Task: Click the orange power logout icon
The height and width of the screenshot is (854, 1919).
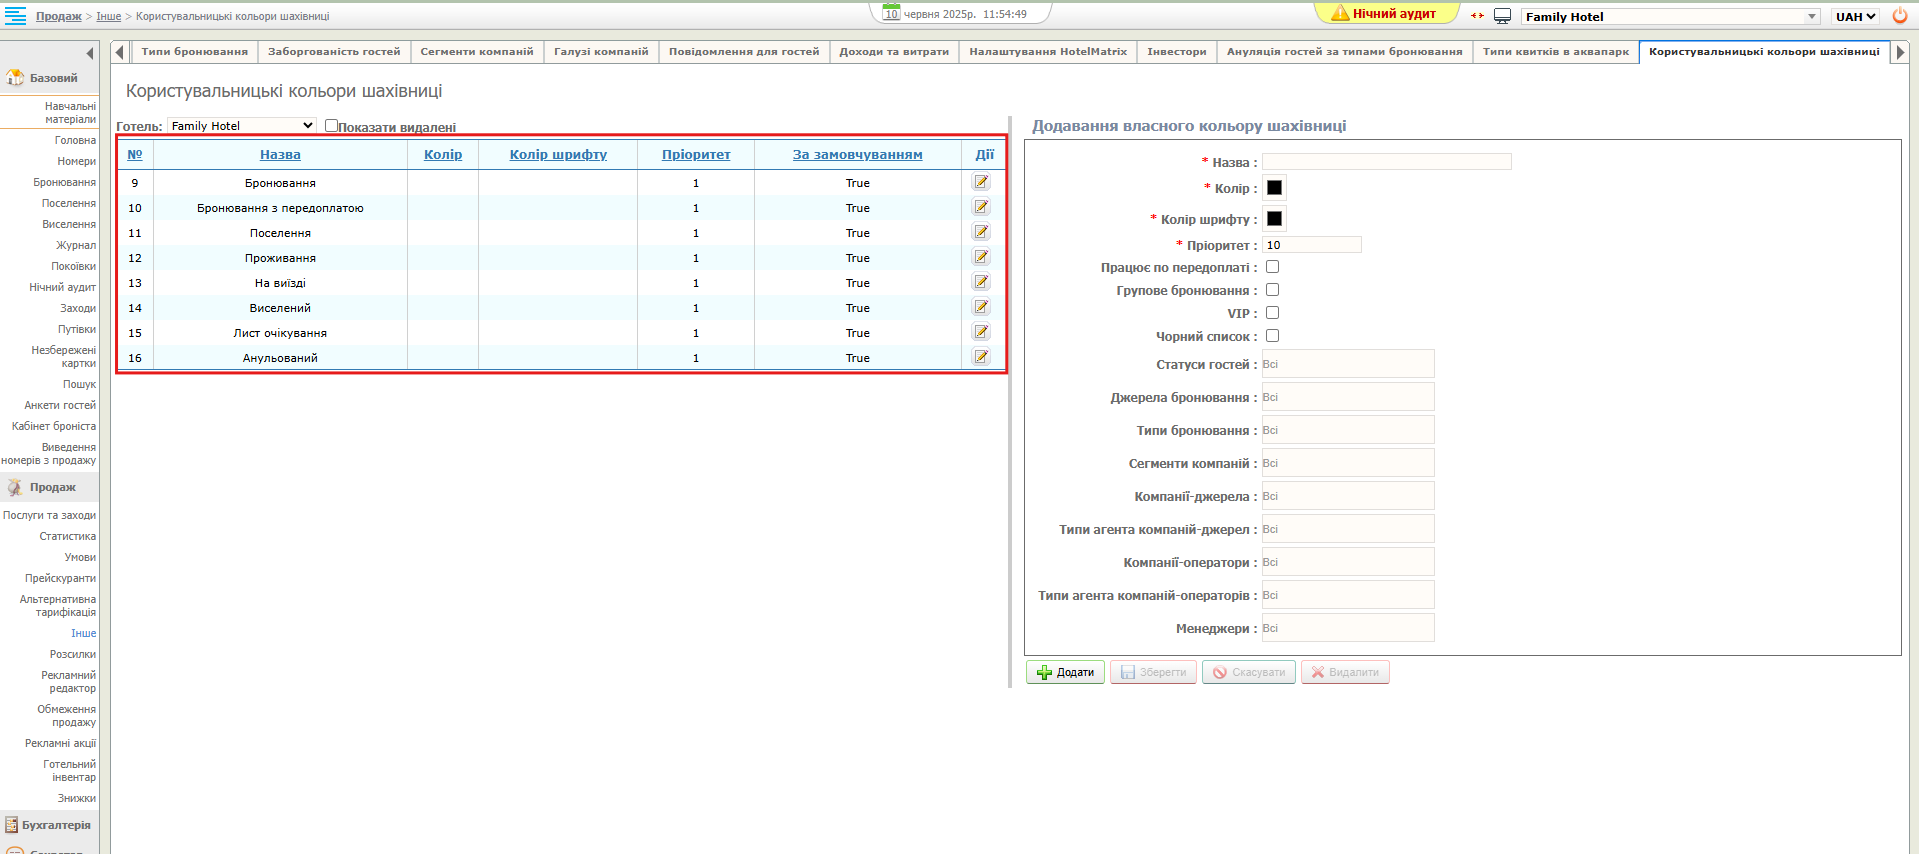Action: (1899, 16)
